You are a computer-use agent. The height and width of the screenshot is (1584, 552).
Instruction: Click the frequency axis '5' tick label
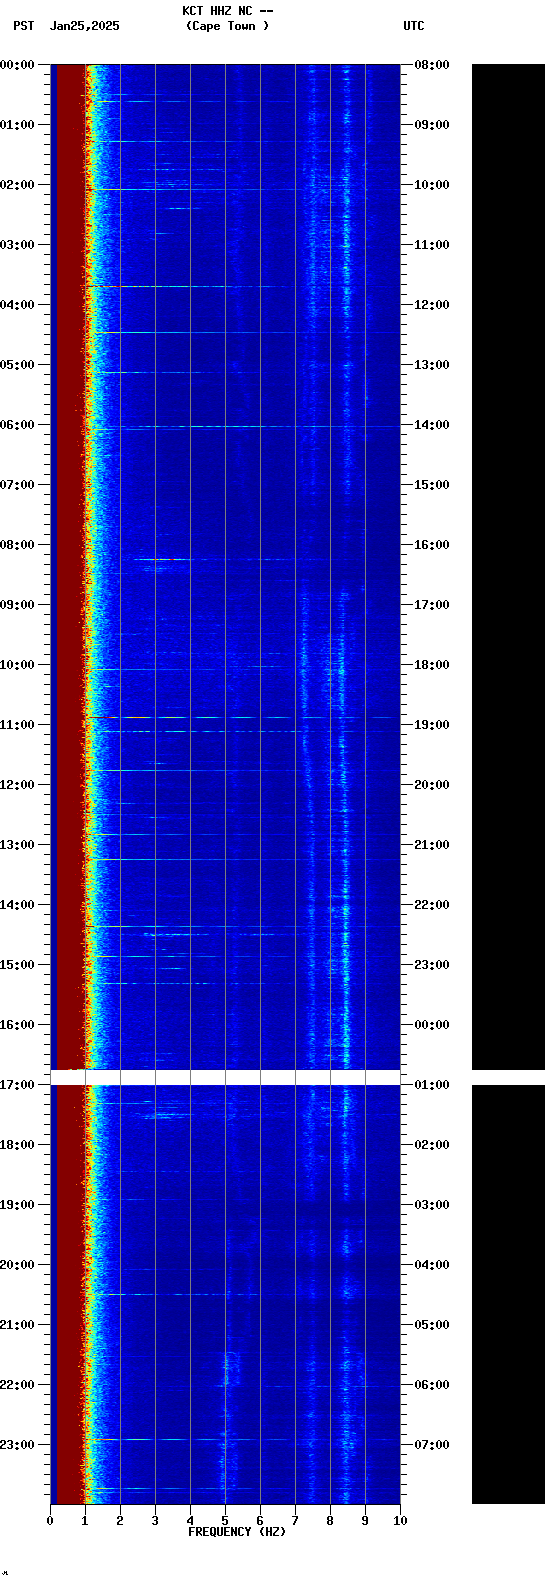(225, 1521)
